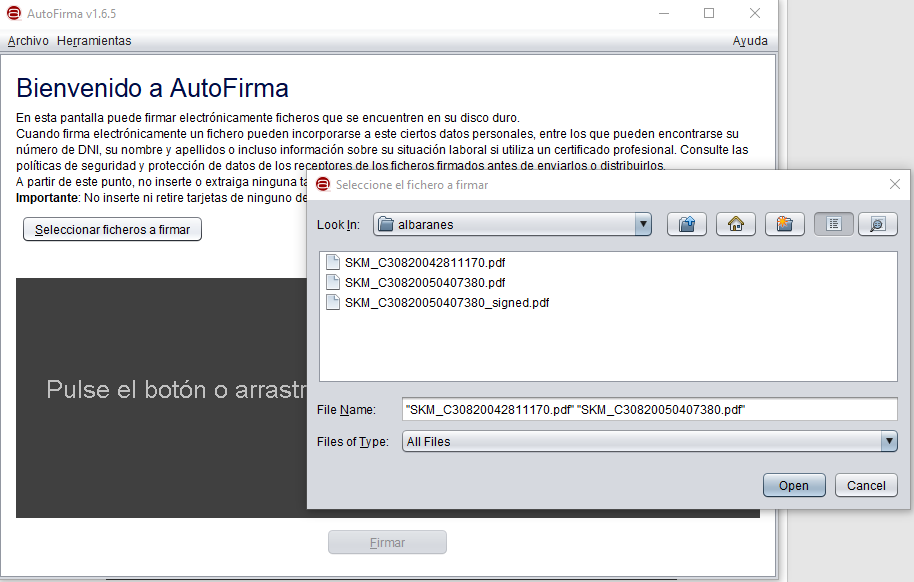The width and height of the screenshot is (914, 582).
Task: Click the document icon of SKM_C30820042811170.pdf
Action: (x=333, y=262)
